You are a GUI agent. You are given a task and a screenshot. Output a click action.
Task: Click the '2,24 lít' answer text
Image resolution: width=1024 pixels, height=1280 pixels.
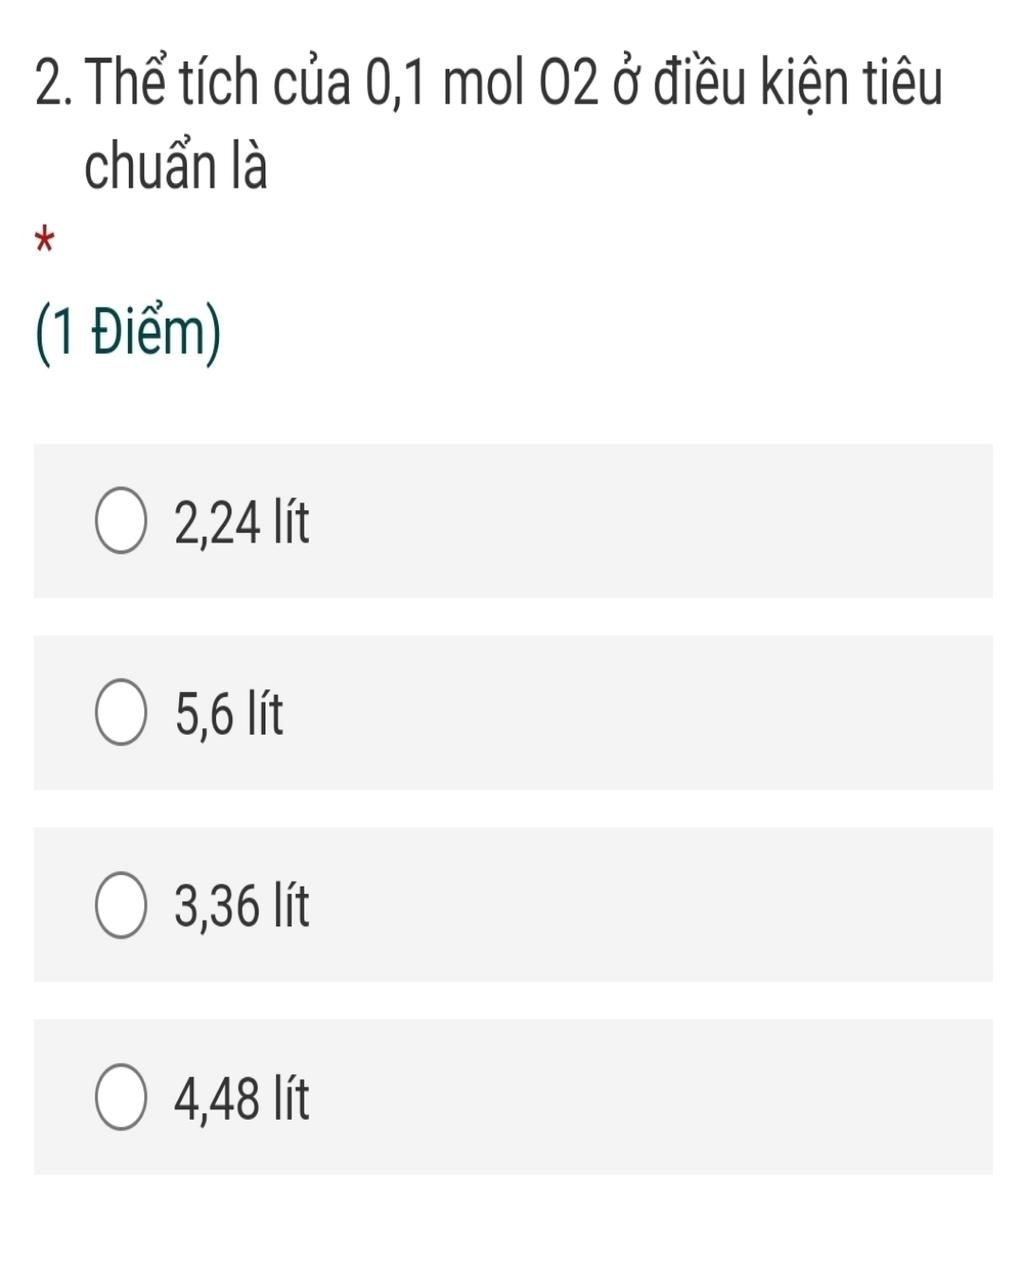241,522
